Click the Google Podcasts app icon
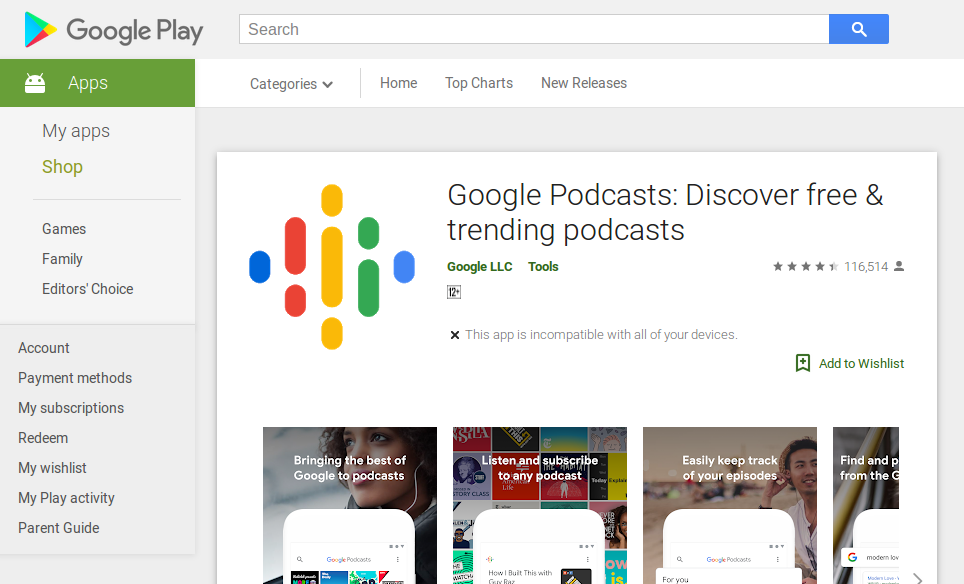The image size is (964, 584). click(x=331, y=267)
